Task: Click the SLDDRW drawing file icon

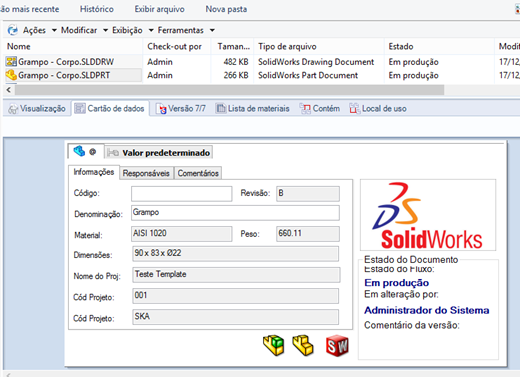Action: click(11, 62)
